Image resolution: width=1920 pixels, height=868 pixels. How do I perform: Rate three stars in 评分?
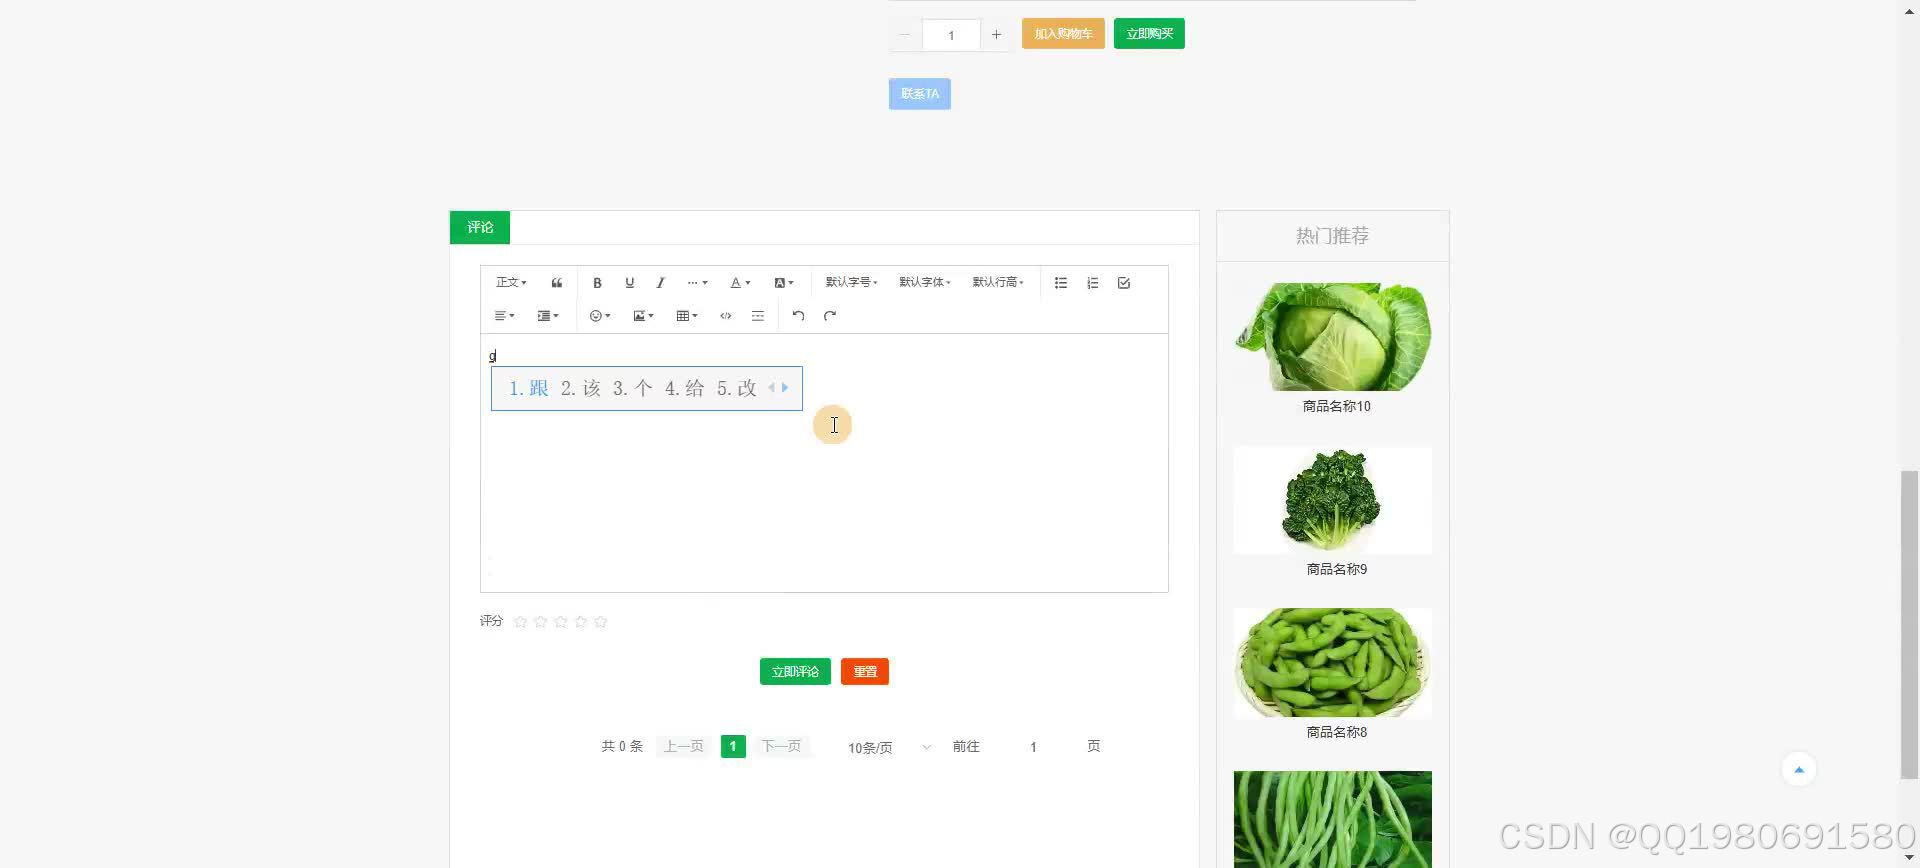click(x=560, y=622)
